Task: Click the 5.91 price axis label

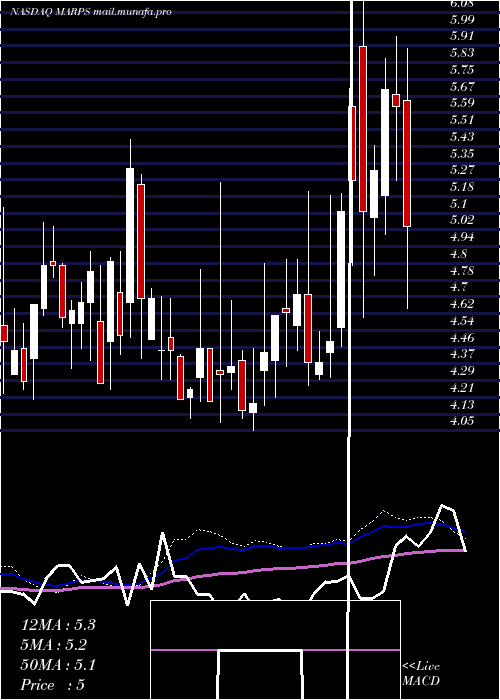Action: [x=462, y=36]
